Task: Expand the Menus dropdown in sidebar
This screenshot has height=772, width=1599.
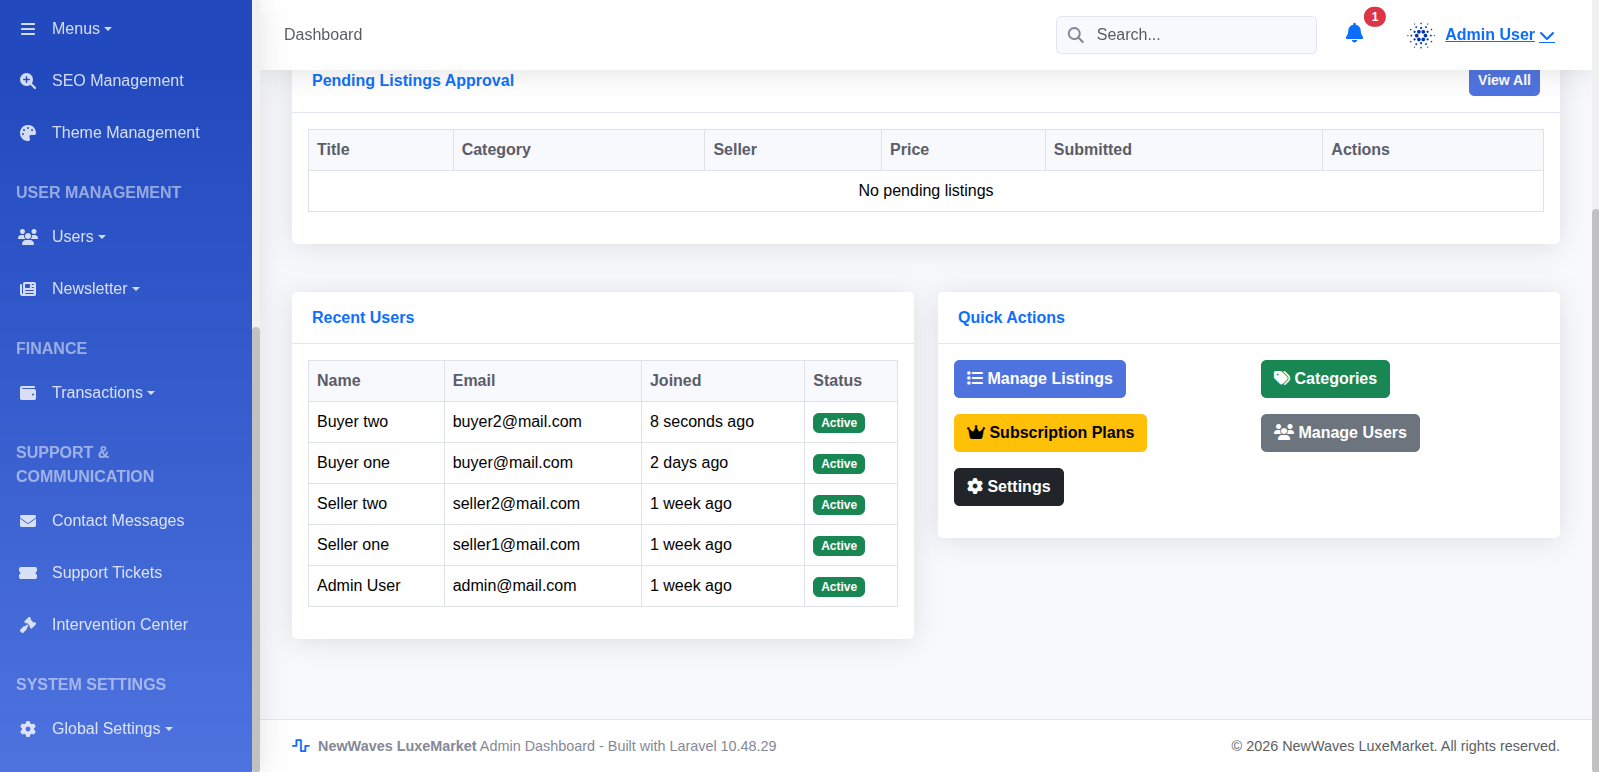Action: coord(82,29)
